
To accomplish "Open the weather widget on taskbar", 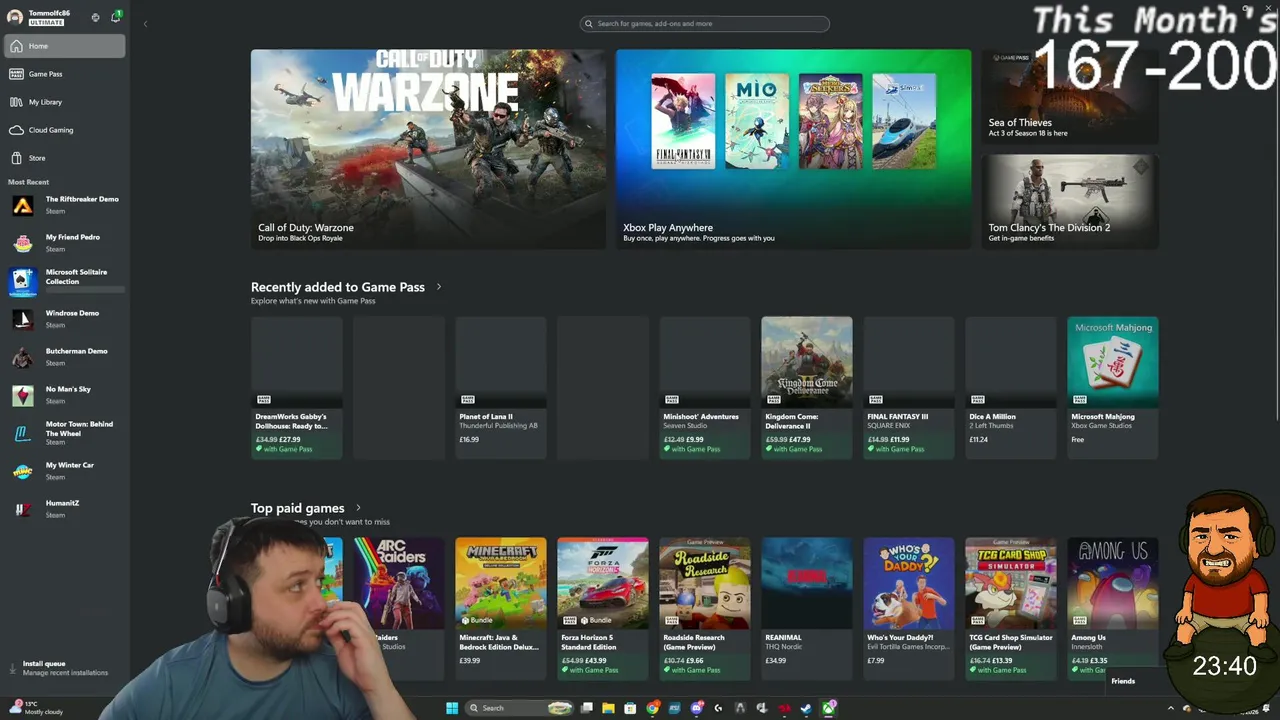I will pyautogui.click(x=35, y=708).
